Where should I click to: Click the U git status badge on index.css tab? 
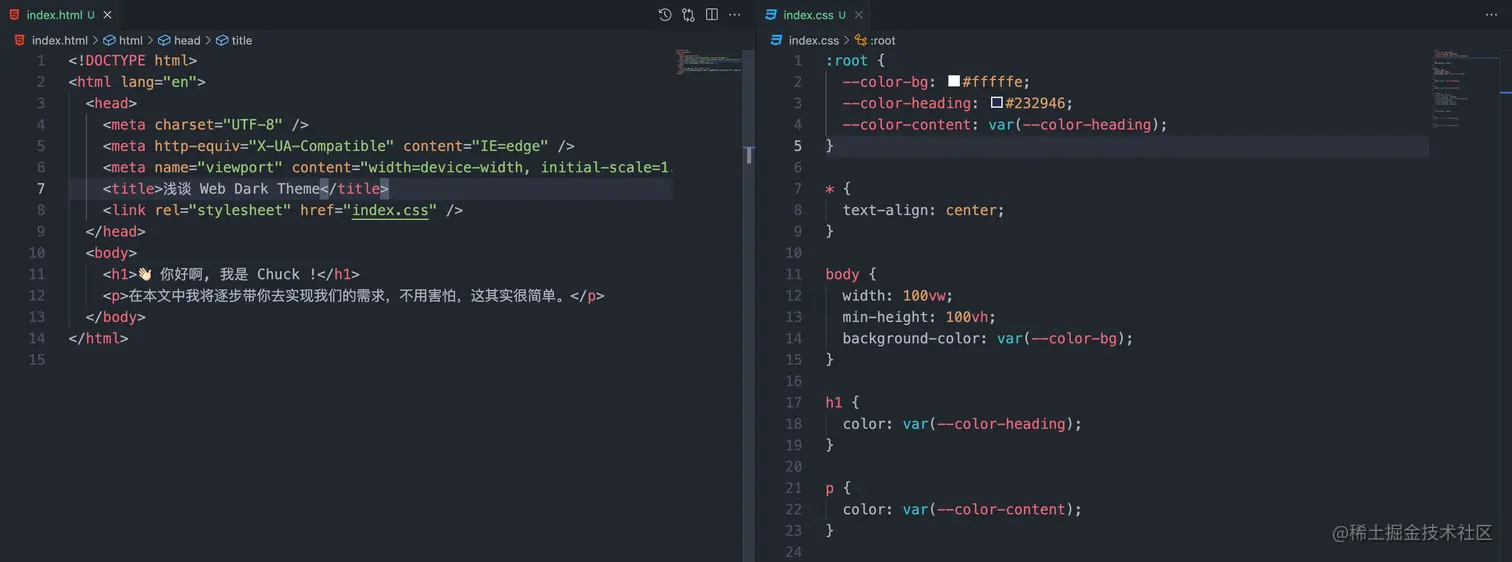pos(842,15)
